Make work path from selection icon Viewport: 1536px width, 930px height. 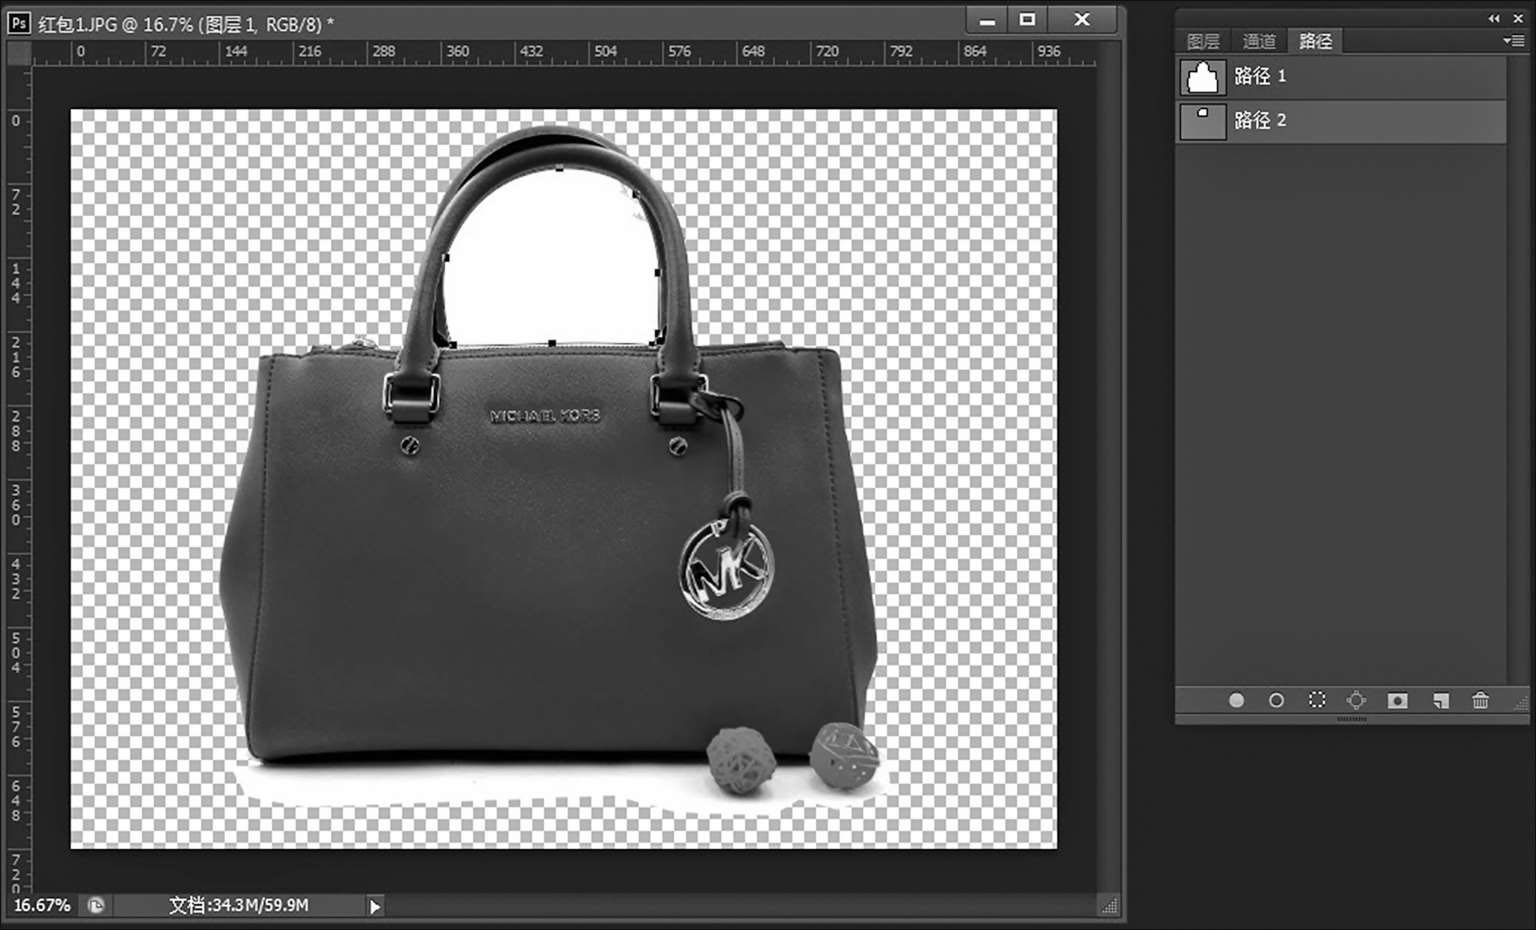(x=1356, y=701)
